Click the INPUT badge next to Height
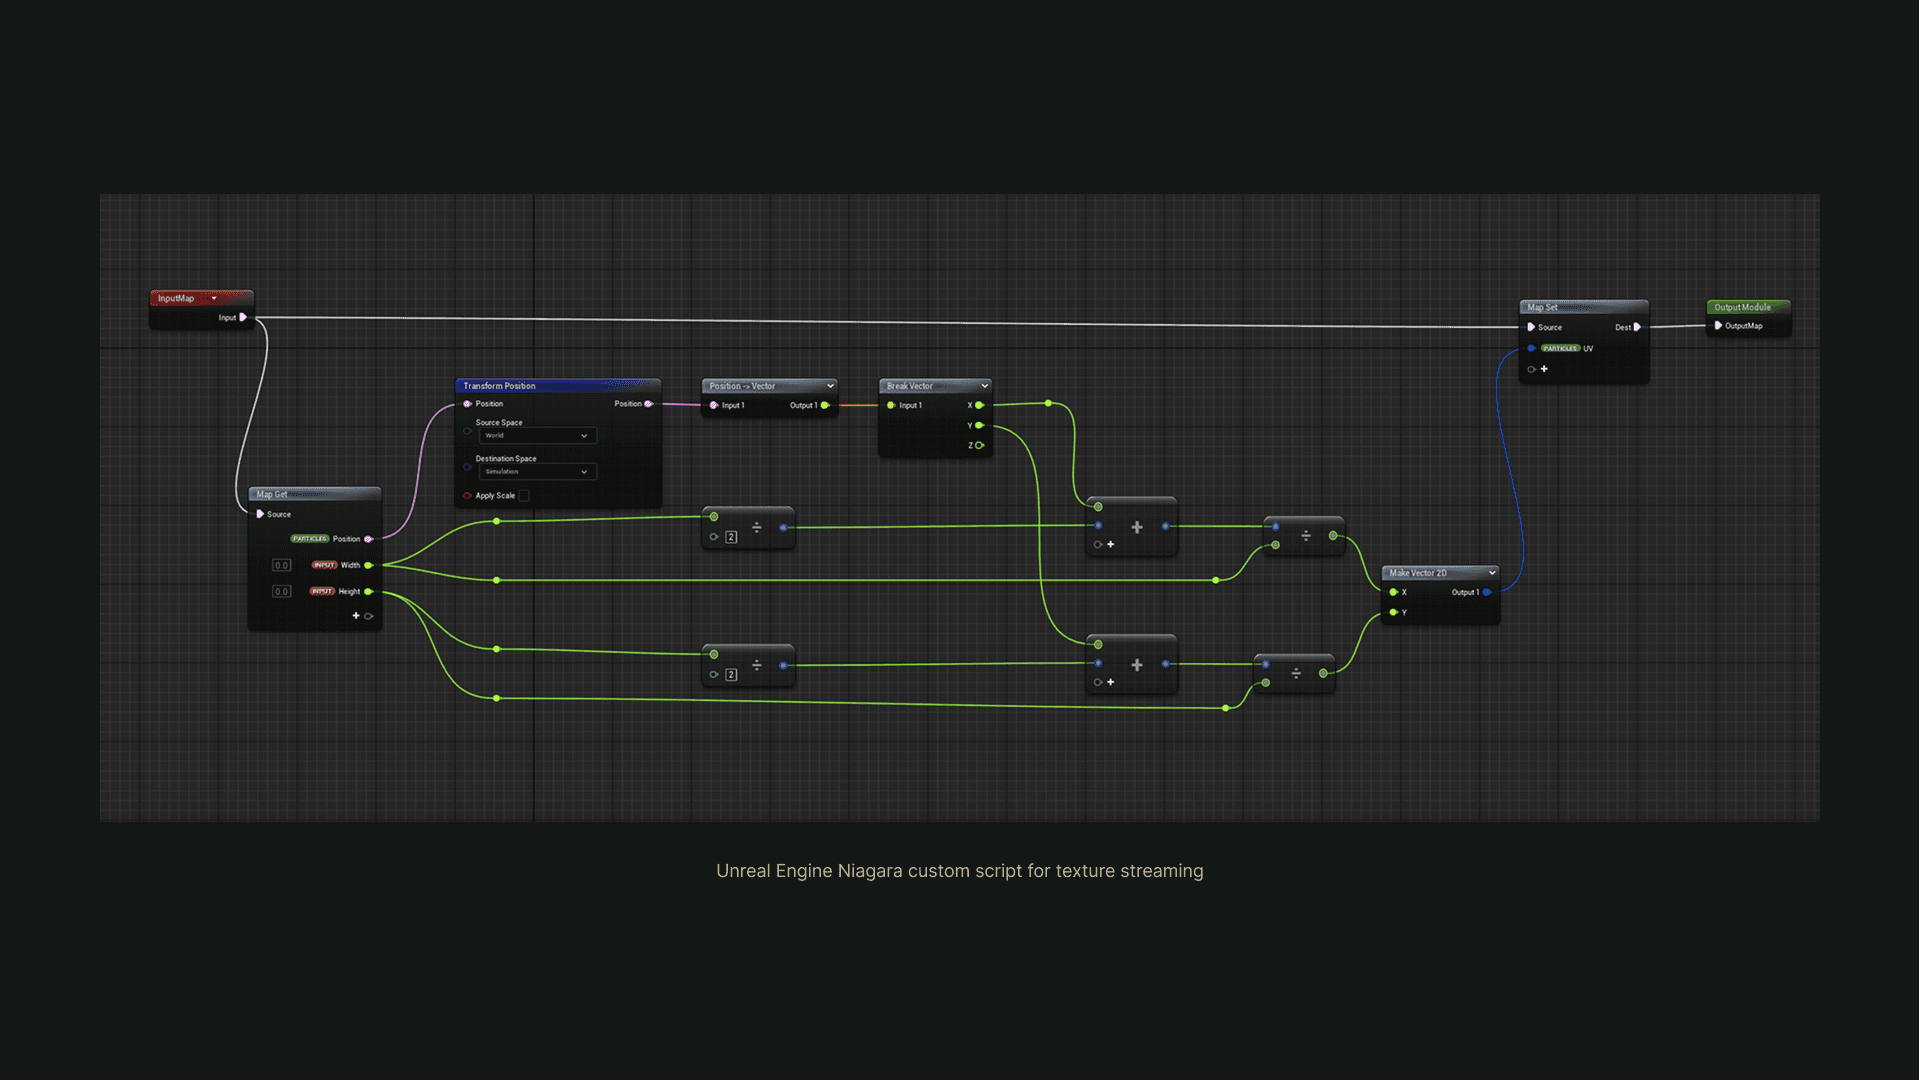Image resolution: width=1919 pixels, height=1080 pixels. pos(322,591)
